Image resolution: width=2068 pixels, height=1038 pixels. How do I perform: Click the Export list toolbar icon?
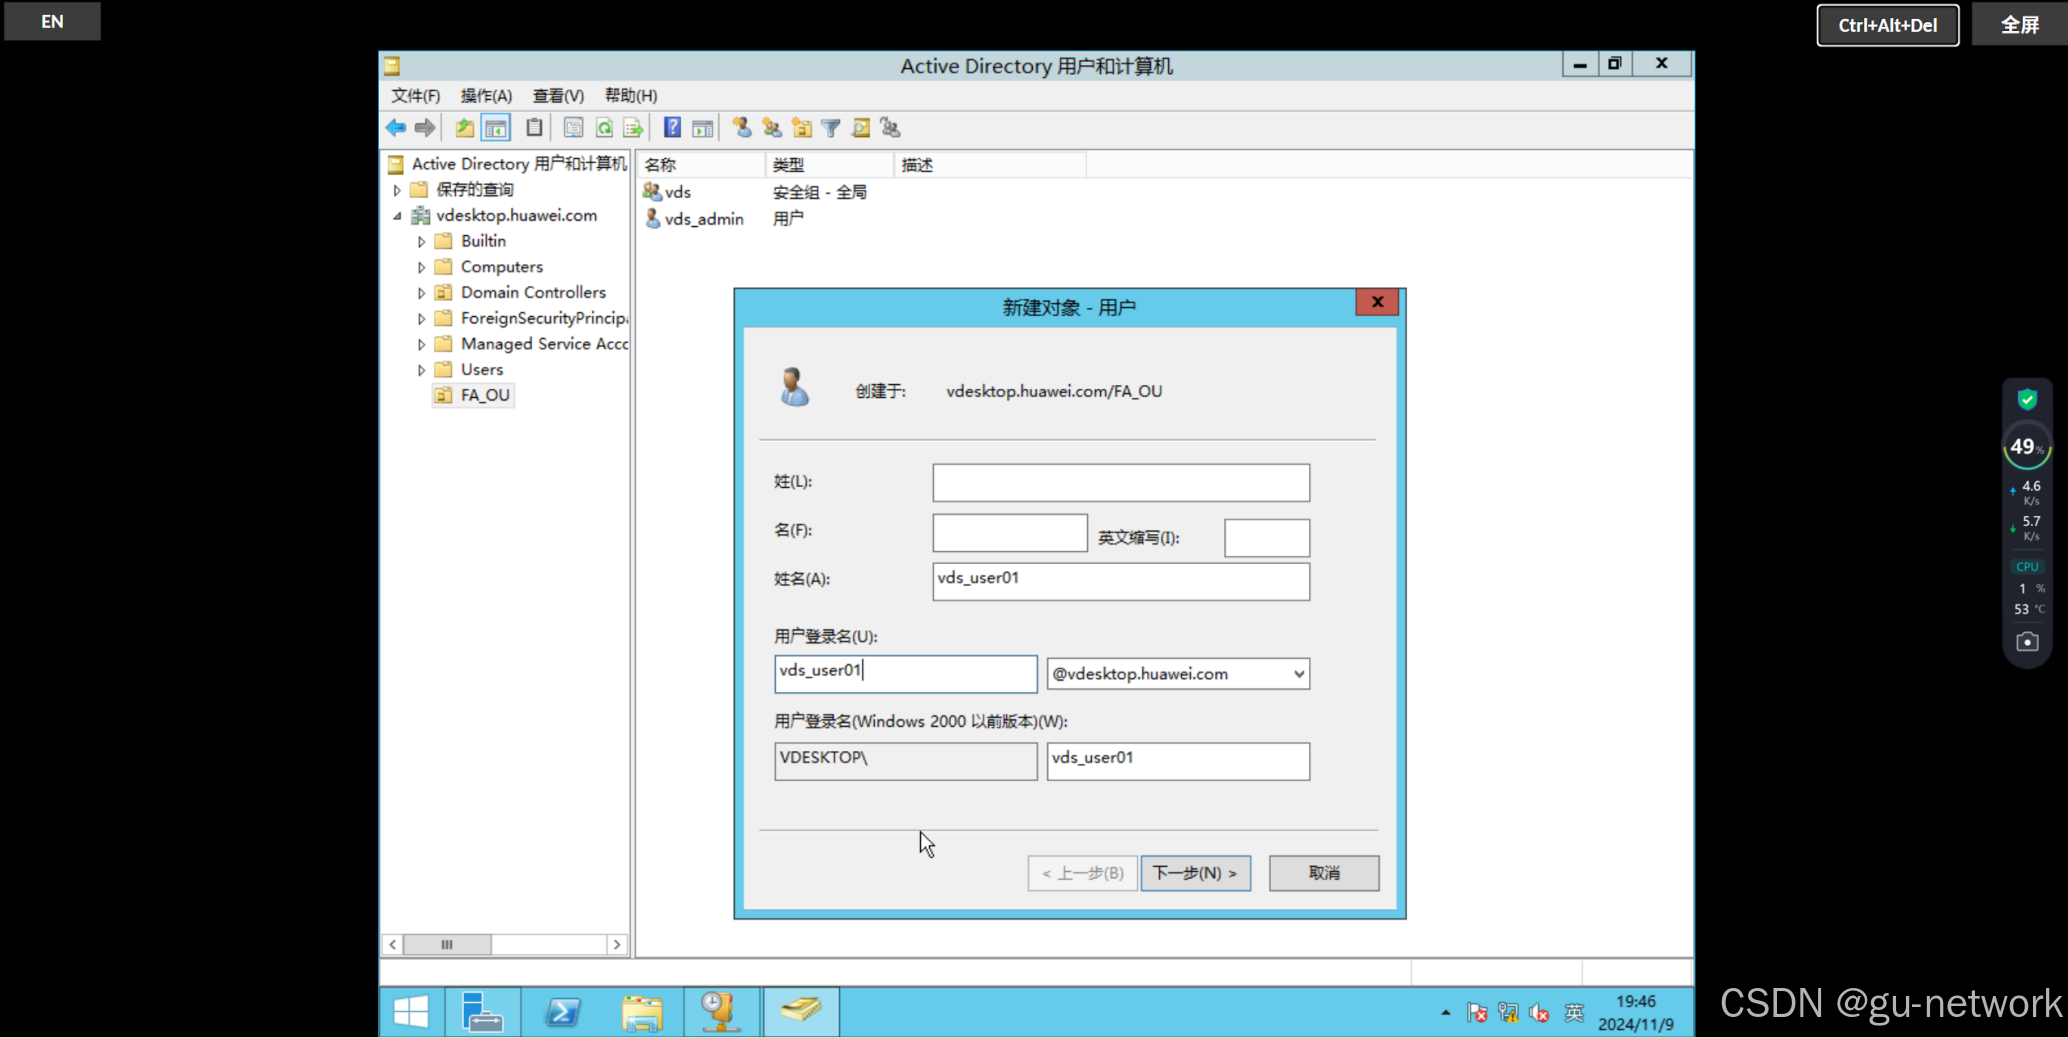click(x=633, y=128)
